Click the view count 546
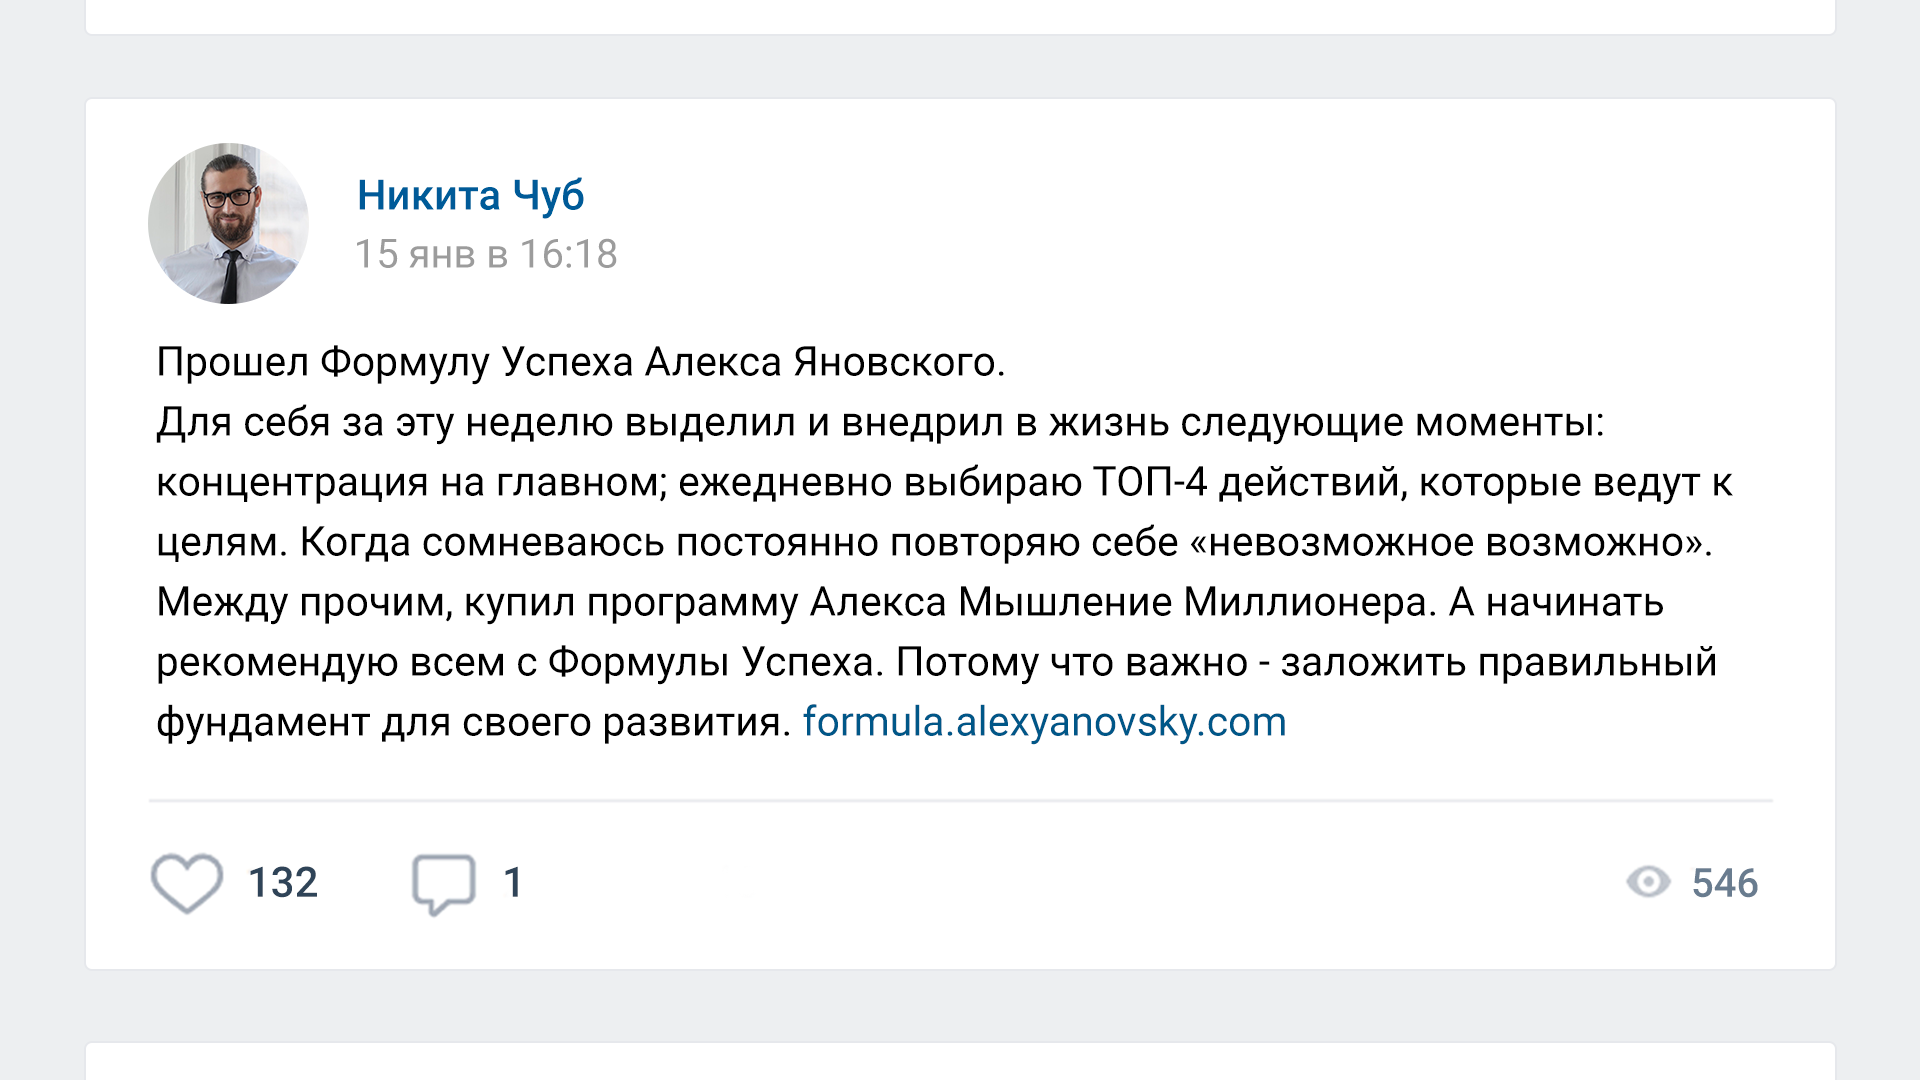The image size is (1920, 1080). (1725, 883)
